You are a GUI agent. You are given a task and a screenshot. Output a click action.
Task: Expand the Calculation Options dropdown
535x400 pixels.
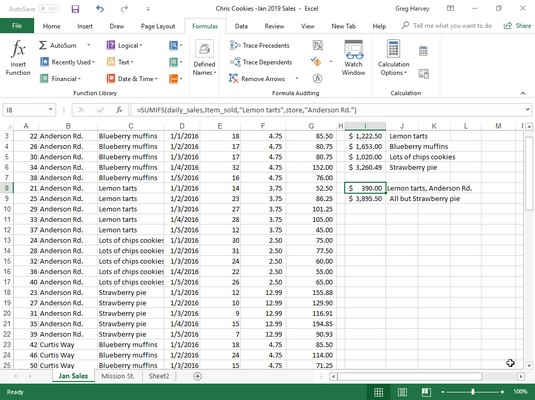click(393, 58)
